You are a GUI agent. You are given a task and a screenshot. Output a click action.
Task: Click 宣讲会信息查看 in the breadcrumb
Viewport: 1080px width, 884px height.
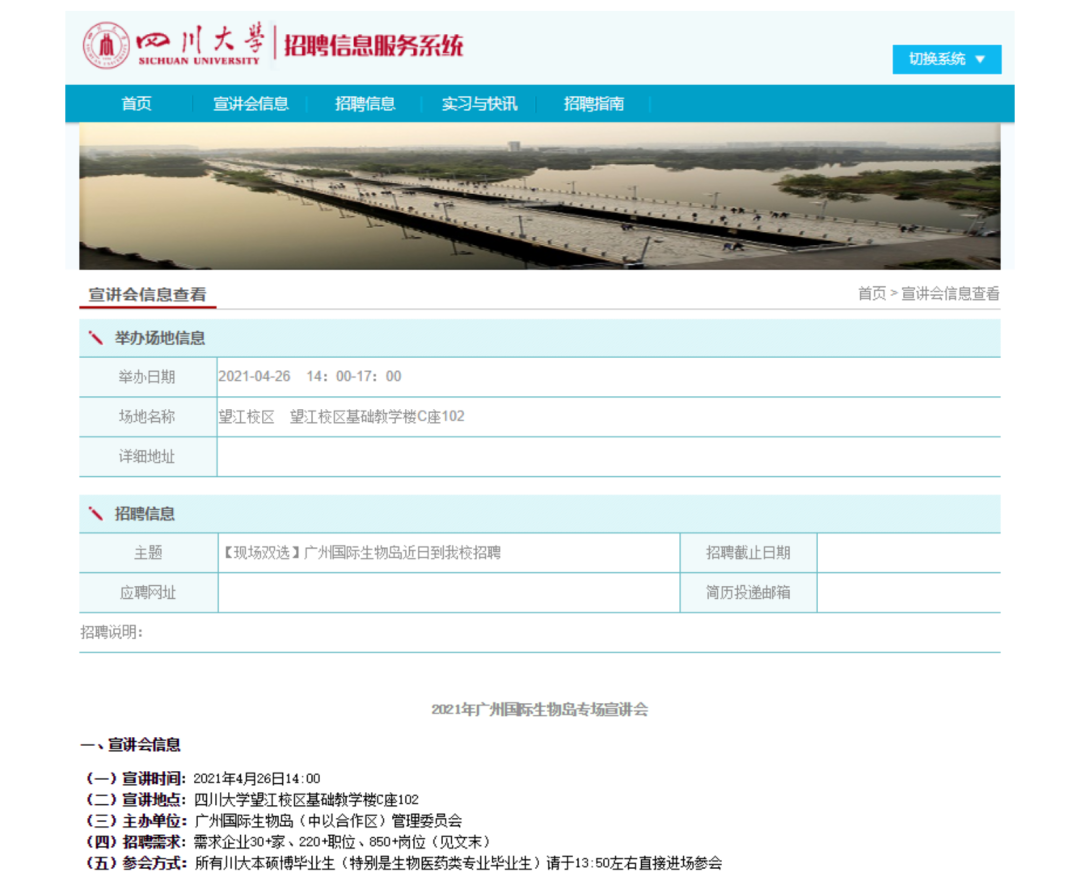pos(950,294)
